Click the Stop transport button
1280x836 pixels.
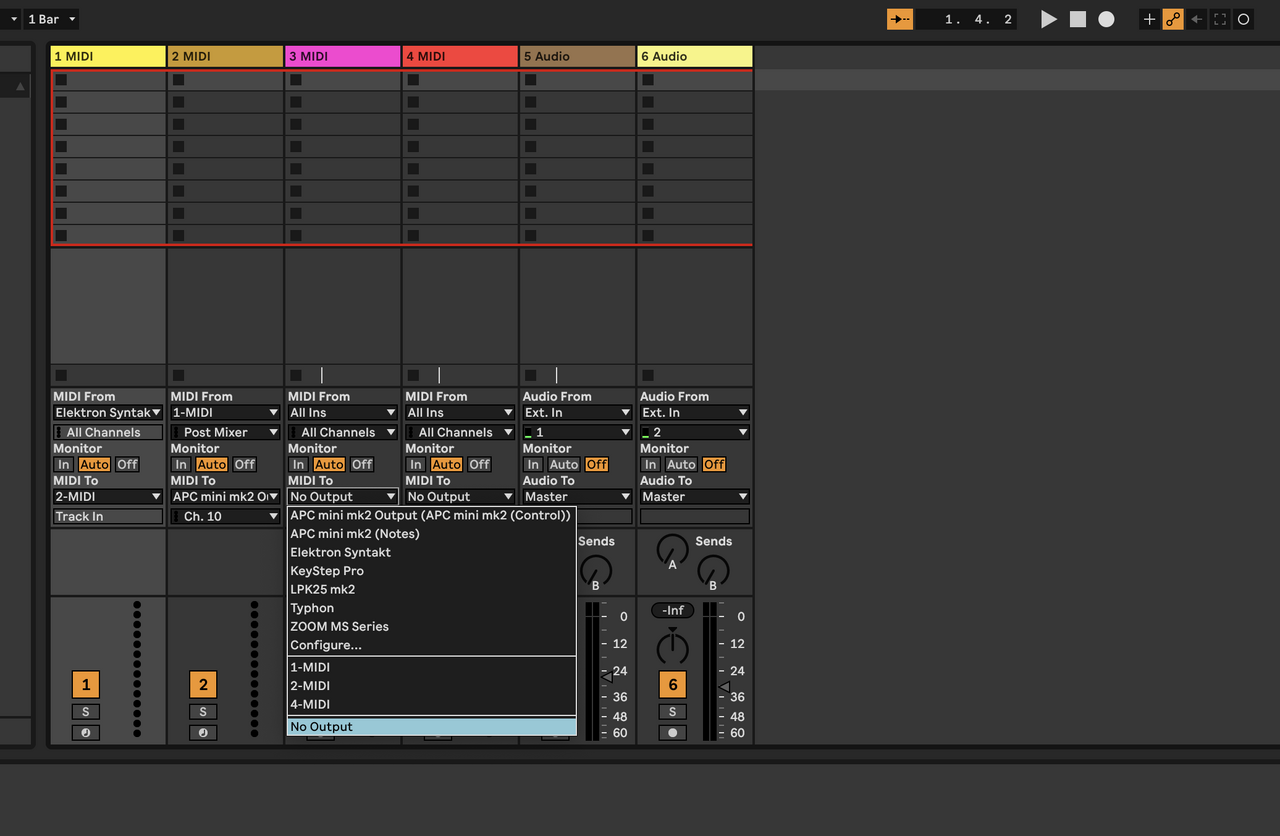[1077, 19]
